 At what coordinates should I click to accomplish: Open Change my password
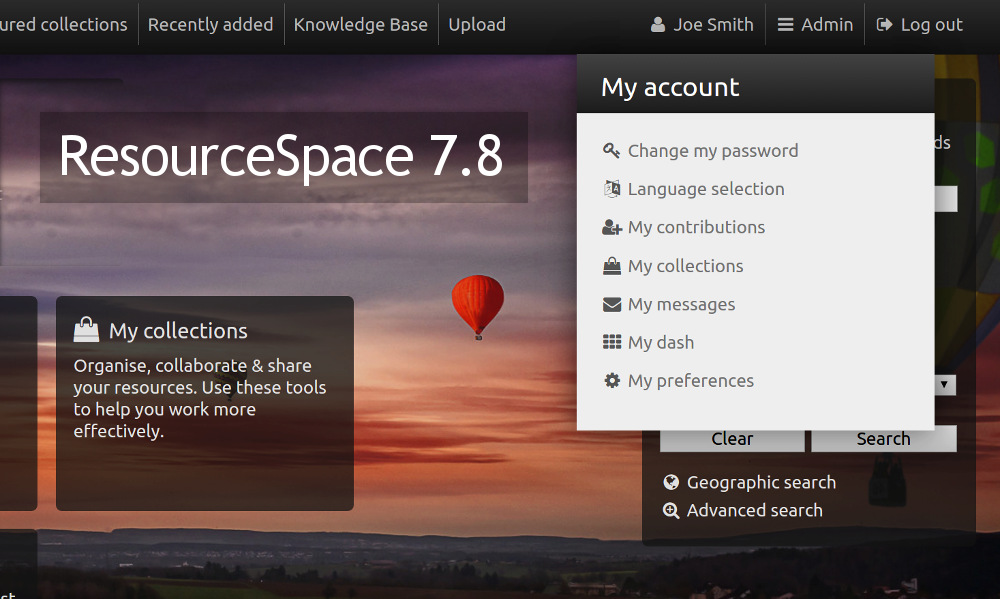pos(713,151)
